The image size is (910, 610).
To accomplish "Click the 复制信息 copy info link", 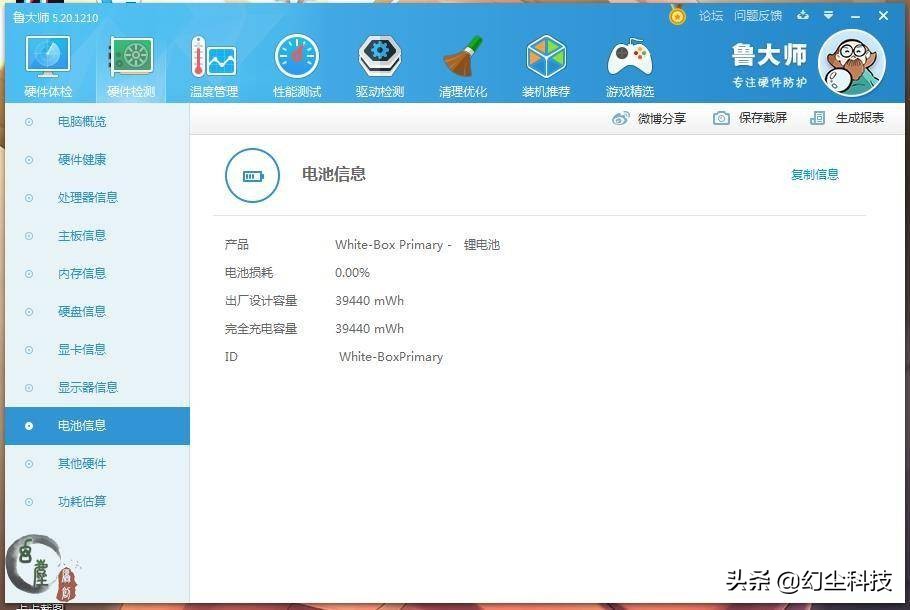I will click(x=814, y=173).
